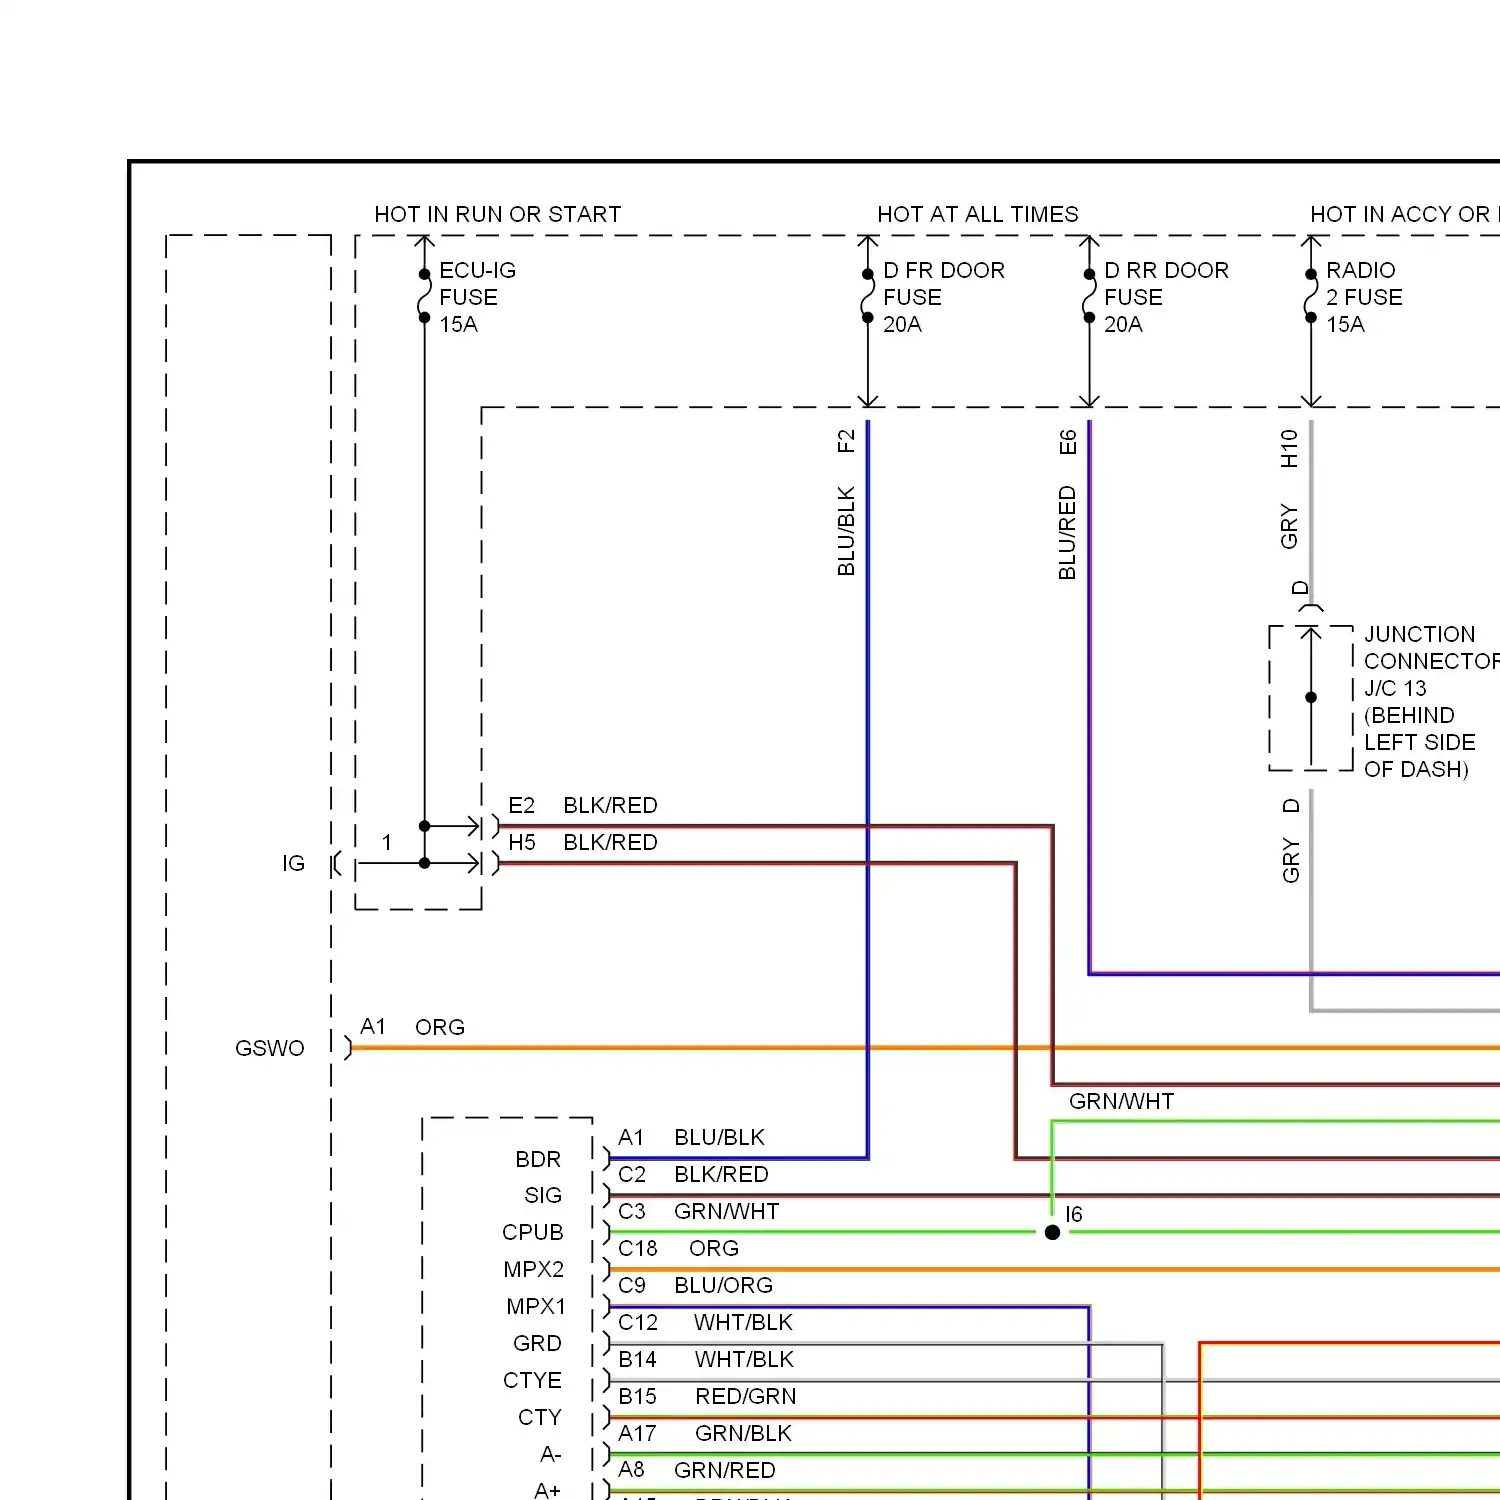This screenshot has height=1500, width=1500.
Task: Click the CPUB terminal name
Action: click(533, 1232)
